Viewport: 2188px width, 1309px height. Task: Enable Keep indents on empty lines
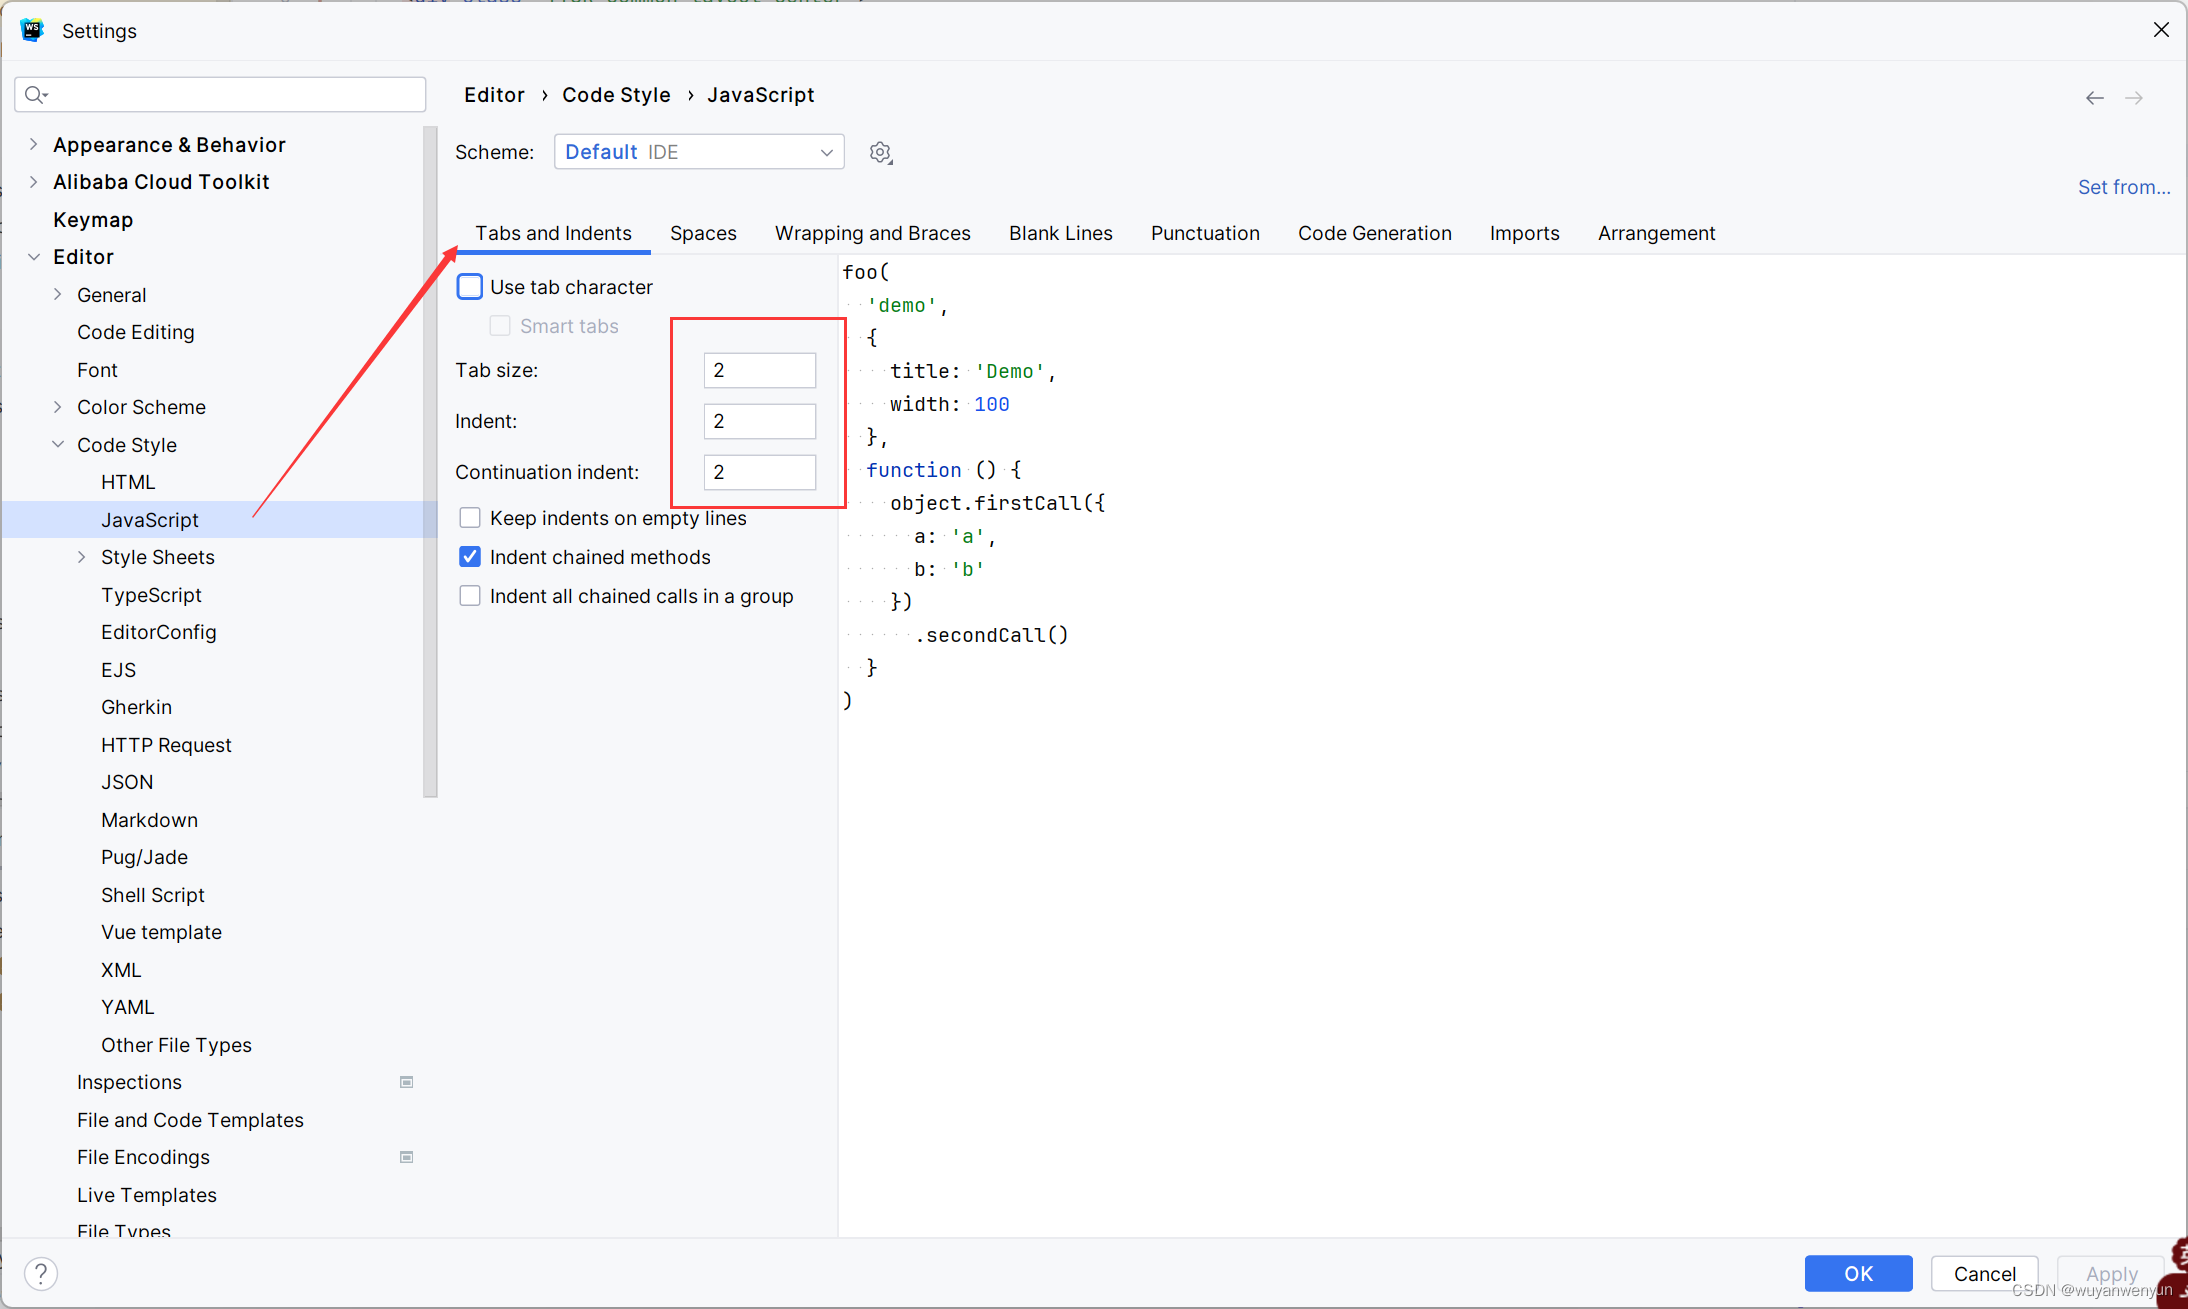coord(470,518)
